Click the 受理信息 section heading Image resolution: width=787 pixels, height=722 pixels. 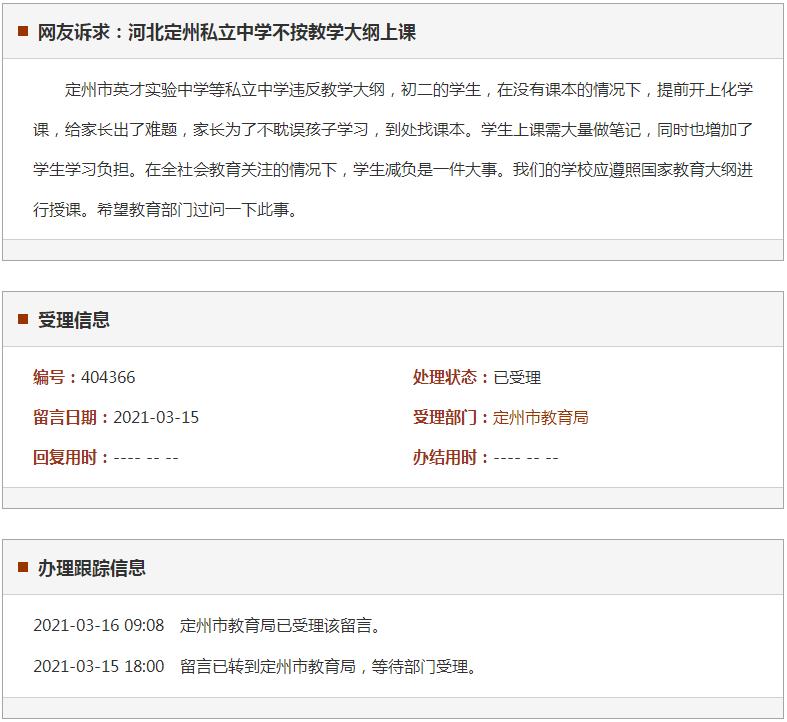(x=74, y=320)
